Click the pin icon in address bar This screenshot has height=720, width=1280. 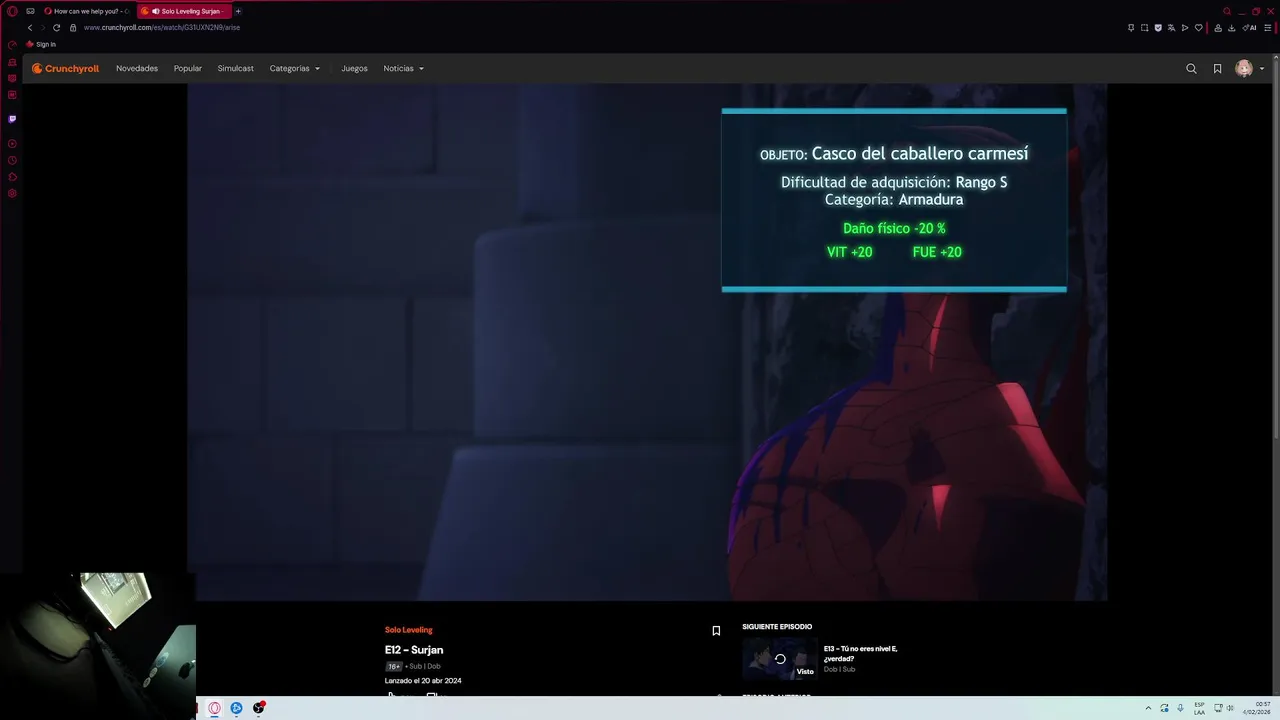tap(1131, 28)
